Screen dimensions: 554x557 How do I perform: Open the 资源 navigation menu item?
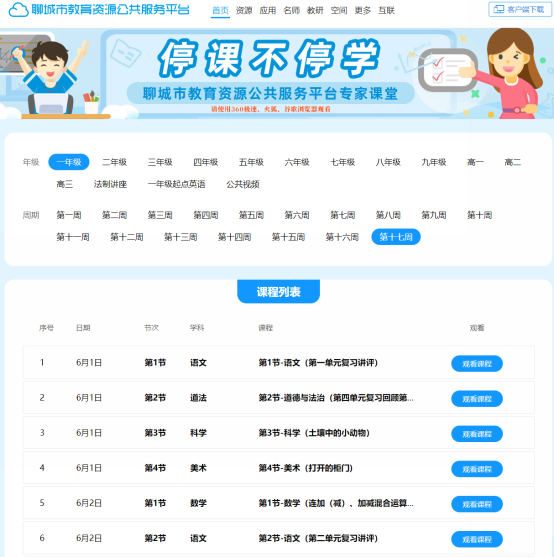[x=244, y=11]
